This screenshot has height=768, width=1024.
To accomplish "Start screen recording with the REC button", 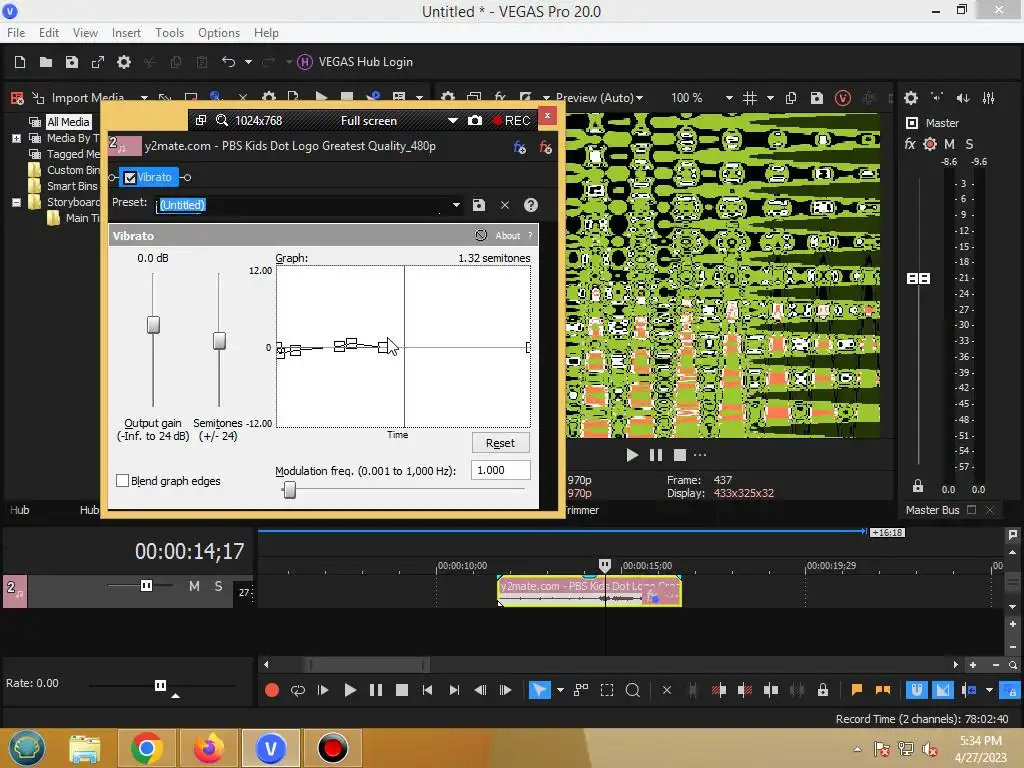I will coord(512,121).
